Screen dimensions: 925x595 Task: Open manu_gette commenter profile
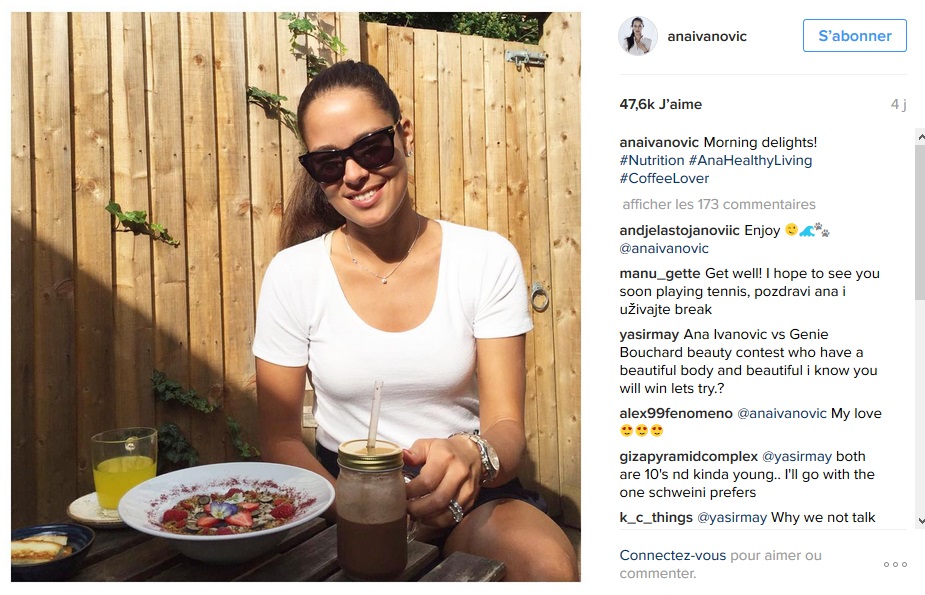tap(660, 274)
